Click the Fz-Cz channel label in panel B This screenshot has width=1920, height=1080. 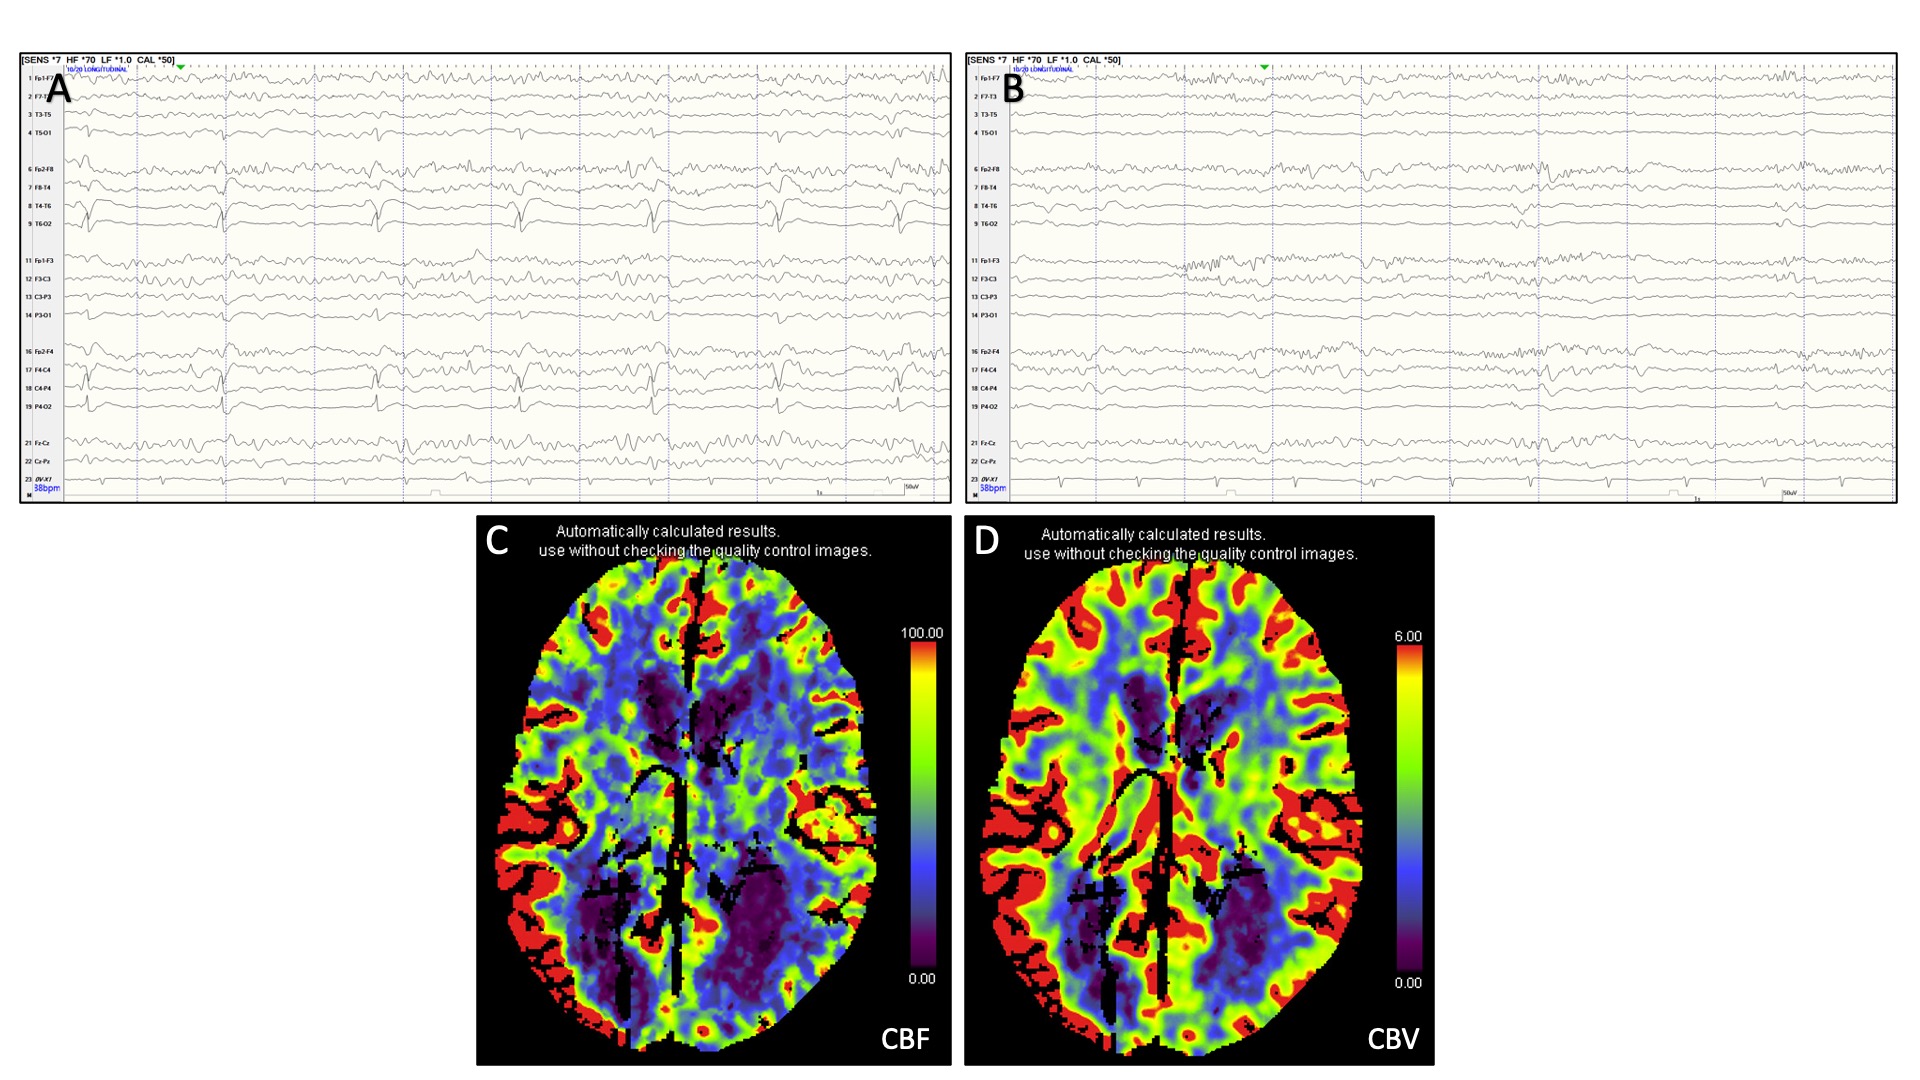(x=987, y=443)
